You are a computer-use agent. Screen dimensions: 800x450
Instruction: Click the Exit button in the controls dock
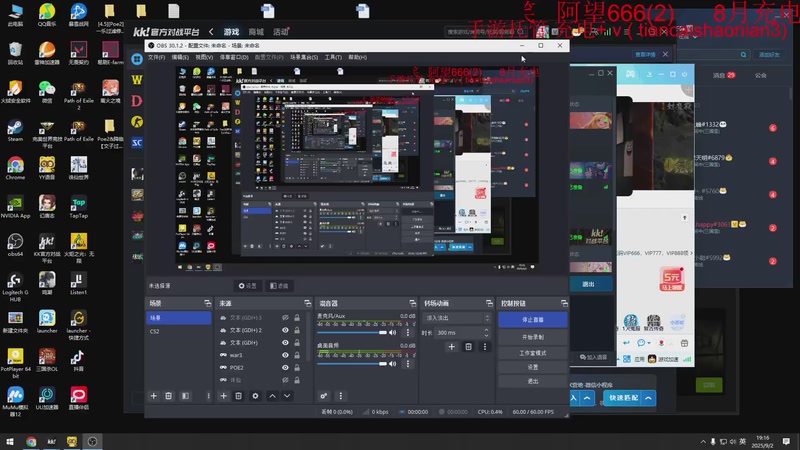(x=533, y=381)
